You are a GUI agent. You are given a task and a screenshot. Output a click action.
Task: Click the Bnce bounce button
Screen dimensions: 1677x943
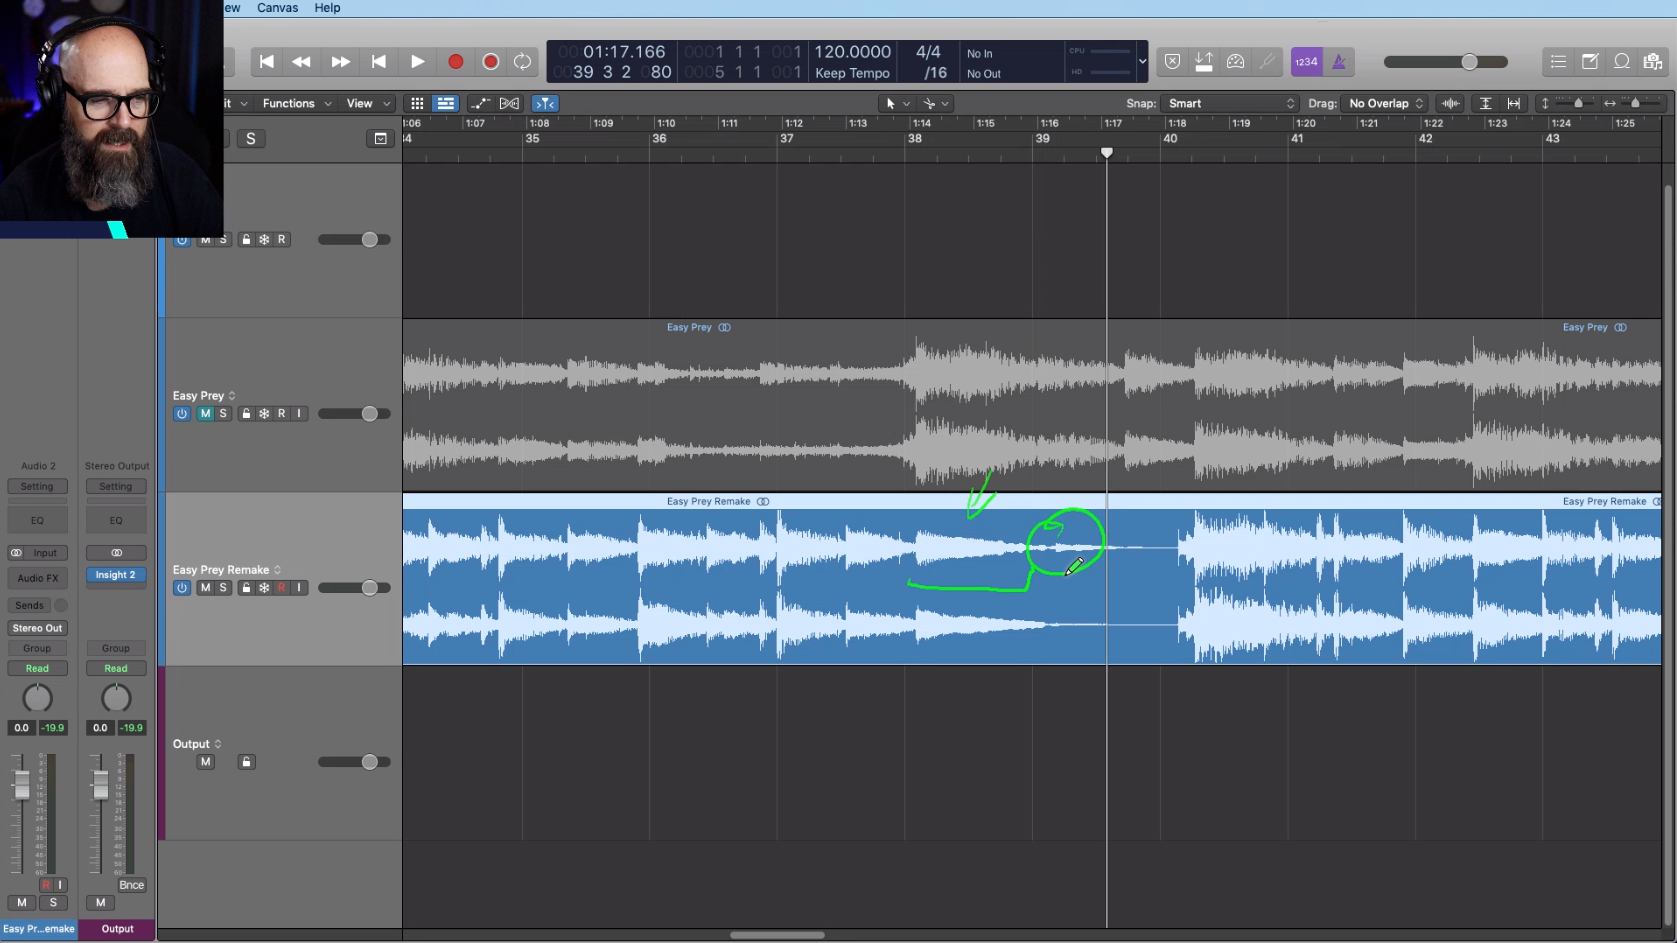(132, 886)
